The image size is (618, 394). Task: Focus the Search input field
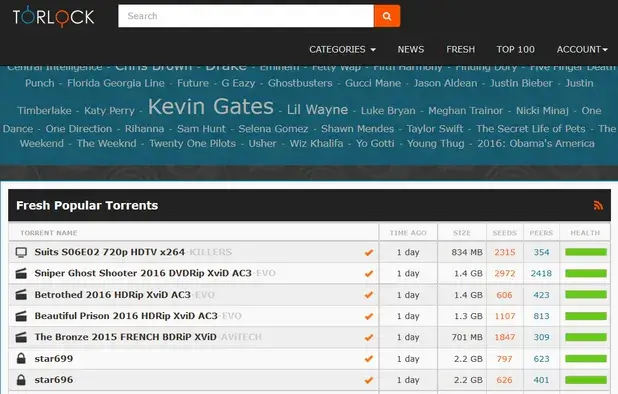point(246,16)
